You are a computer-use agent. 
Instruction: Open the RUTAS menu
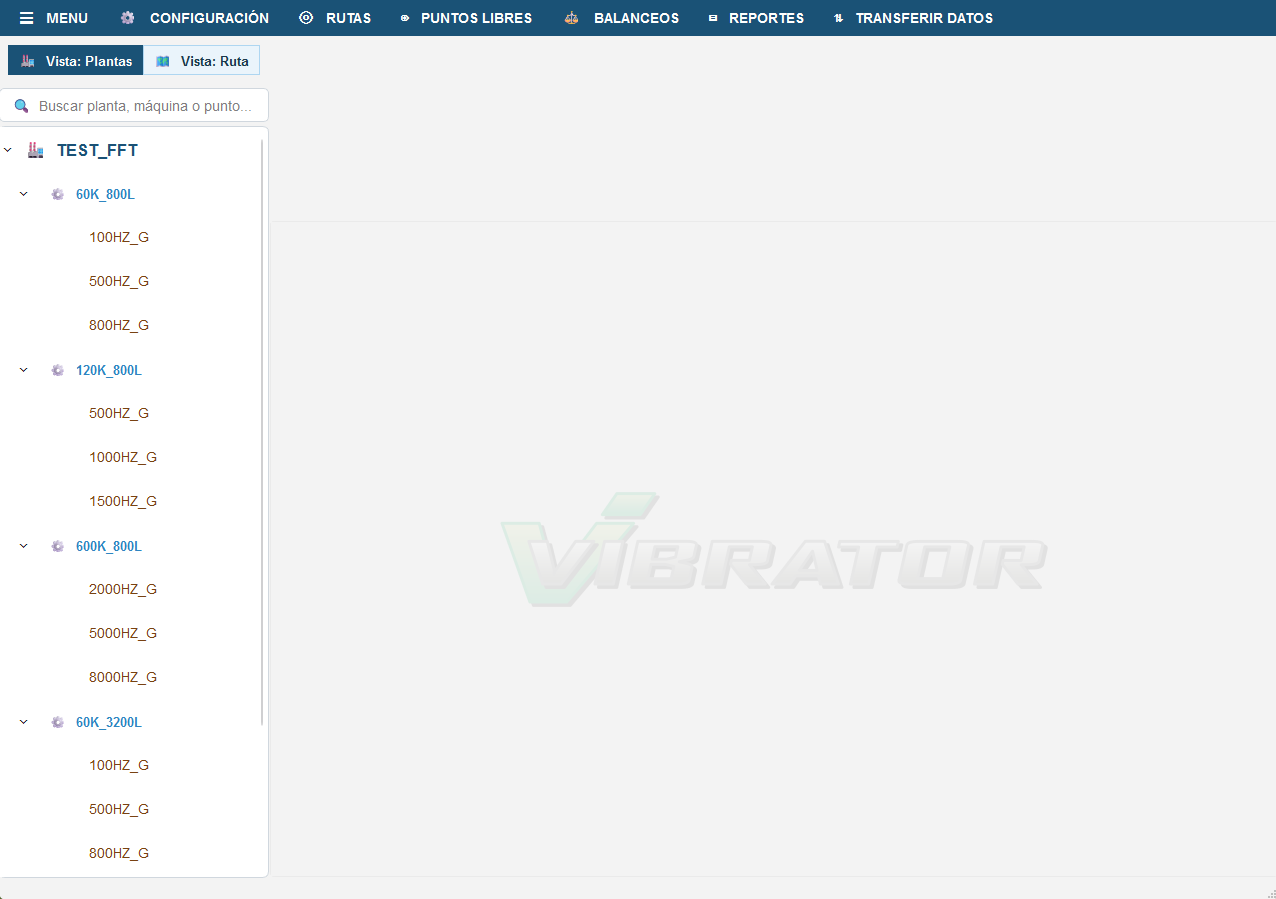335,18
